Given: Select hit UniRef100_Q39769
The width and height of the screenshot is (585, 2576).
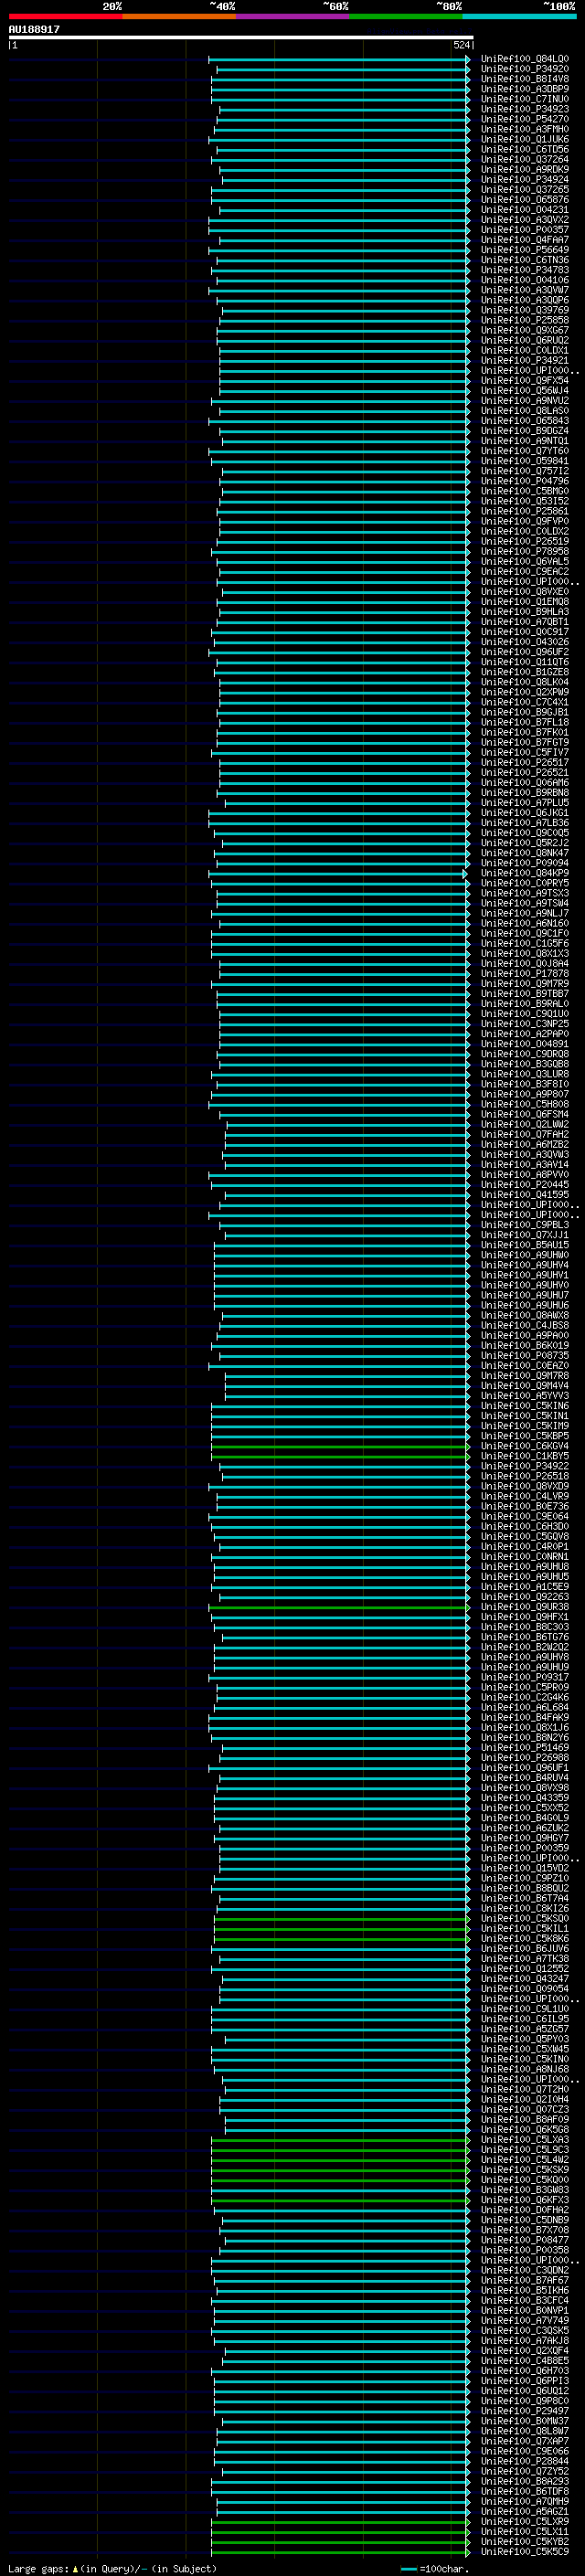Looking at the screenshot, I should coord(525,310).
